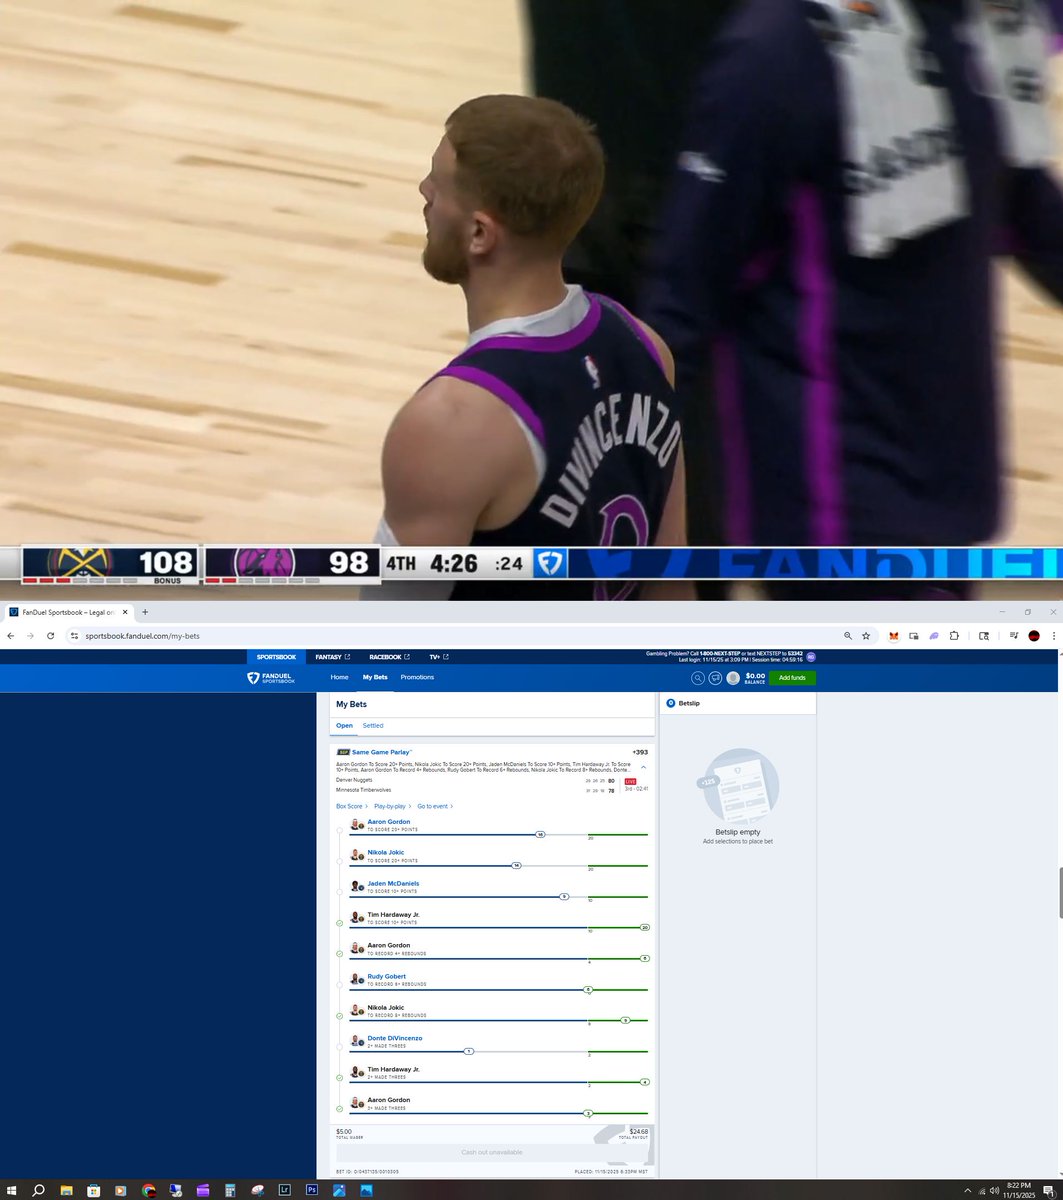This screenshot has width=1063, height=1200.
Task: Click Jaden McDaniels player avatar
Action: pos(357,887)
